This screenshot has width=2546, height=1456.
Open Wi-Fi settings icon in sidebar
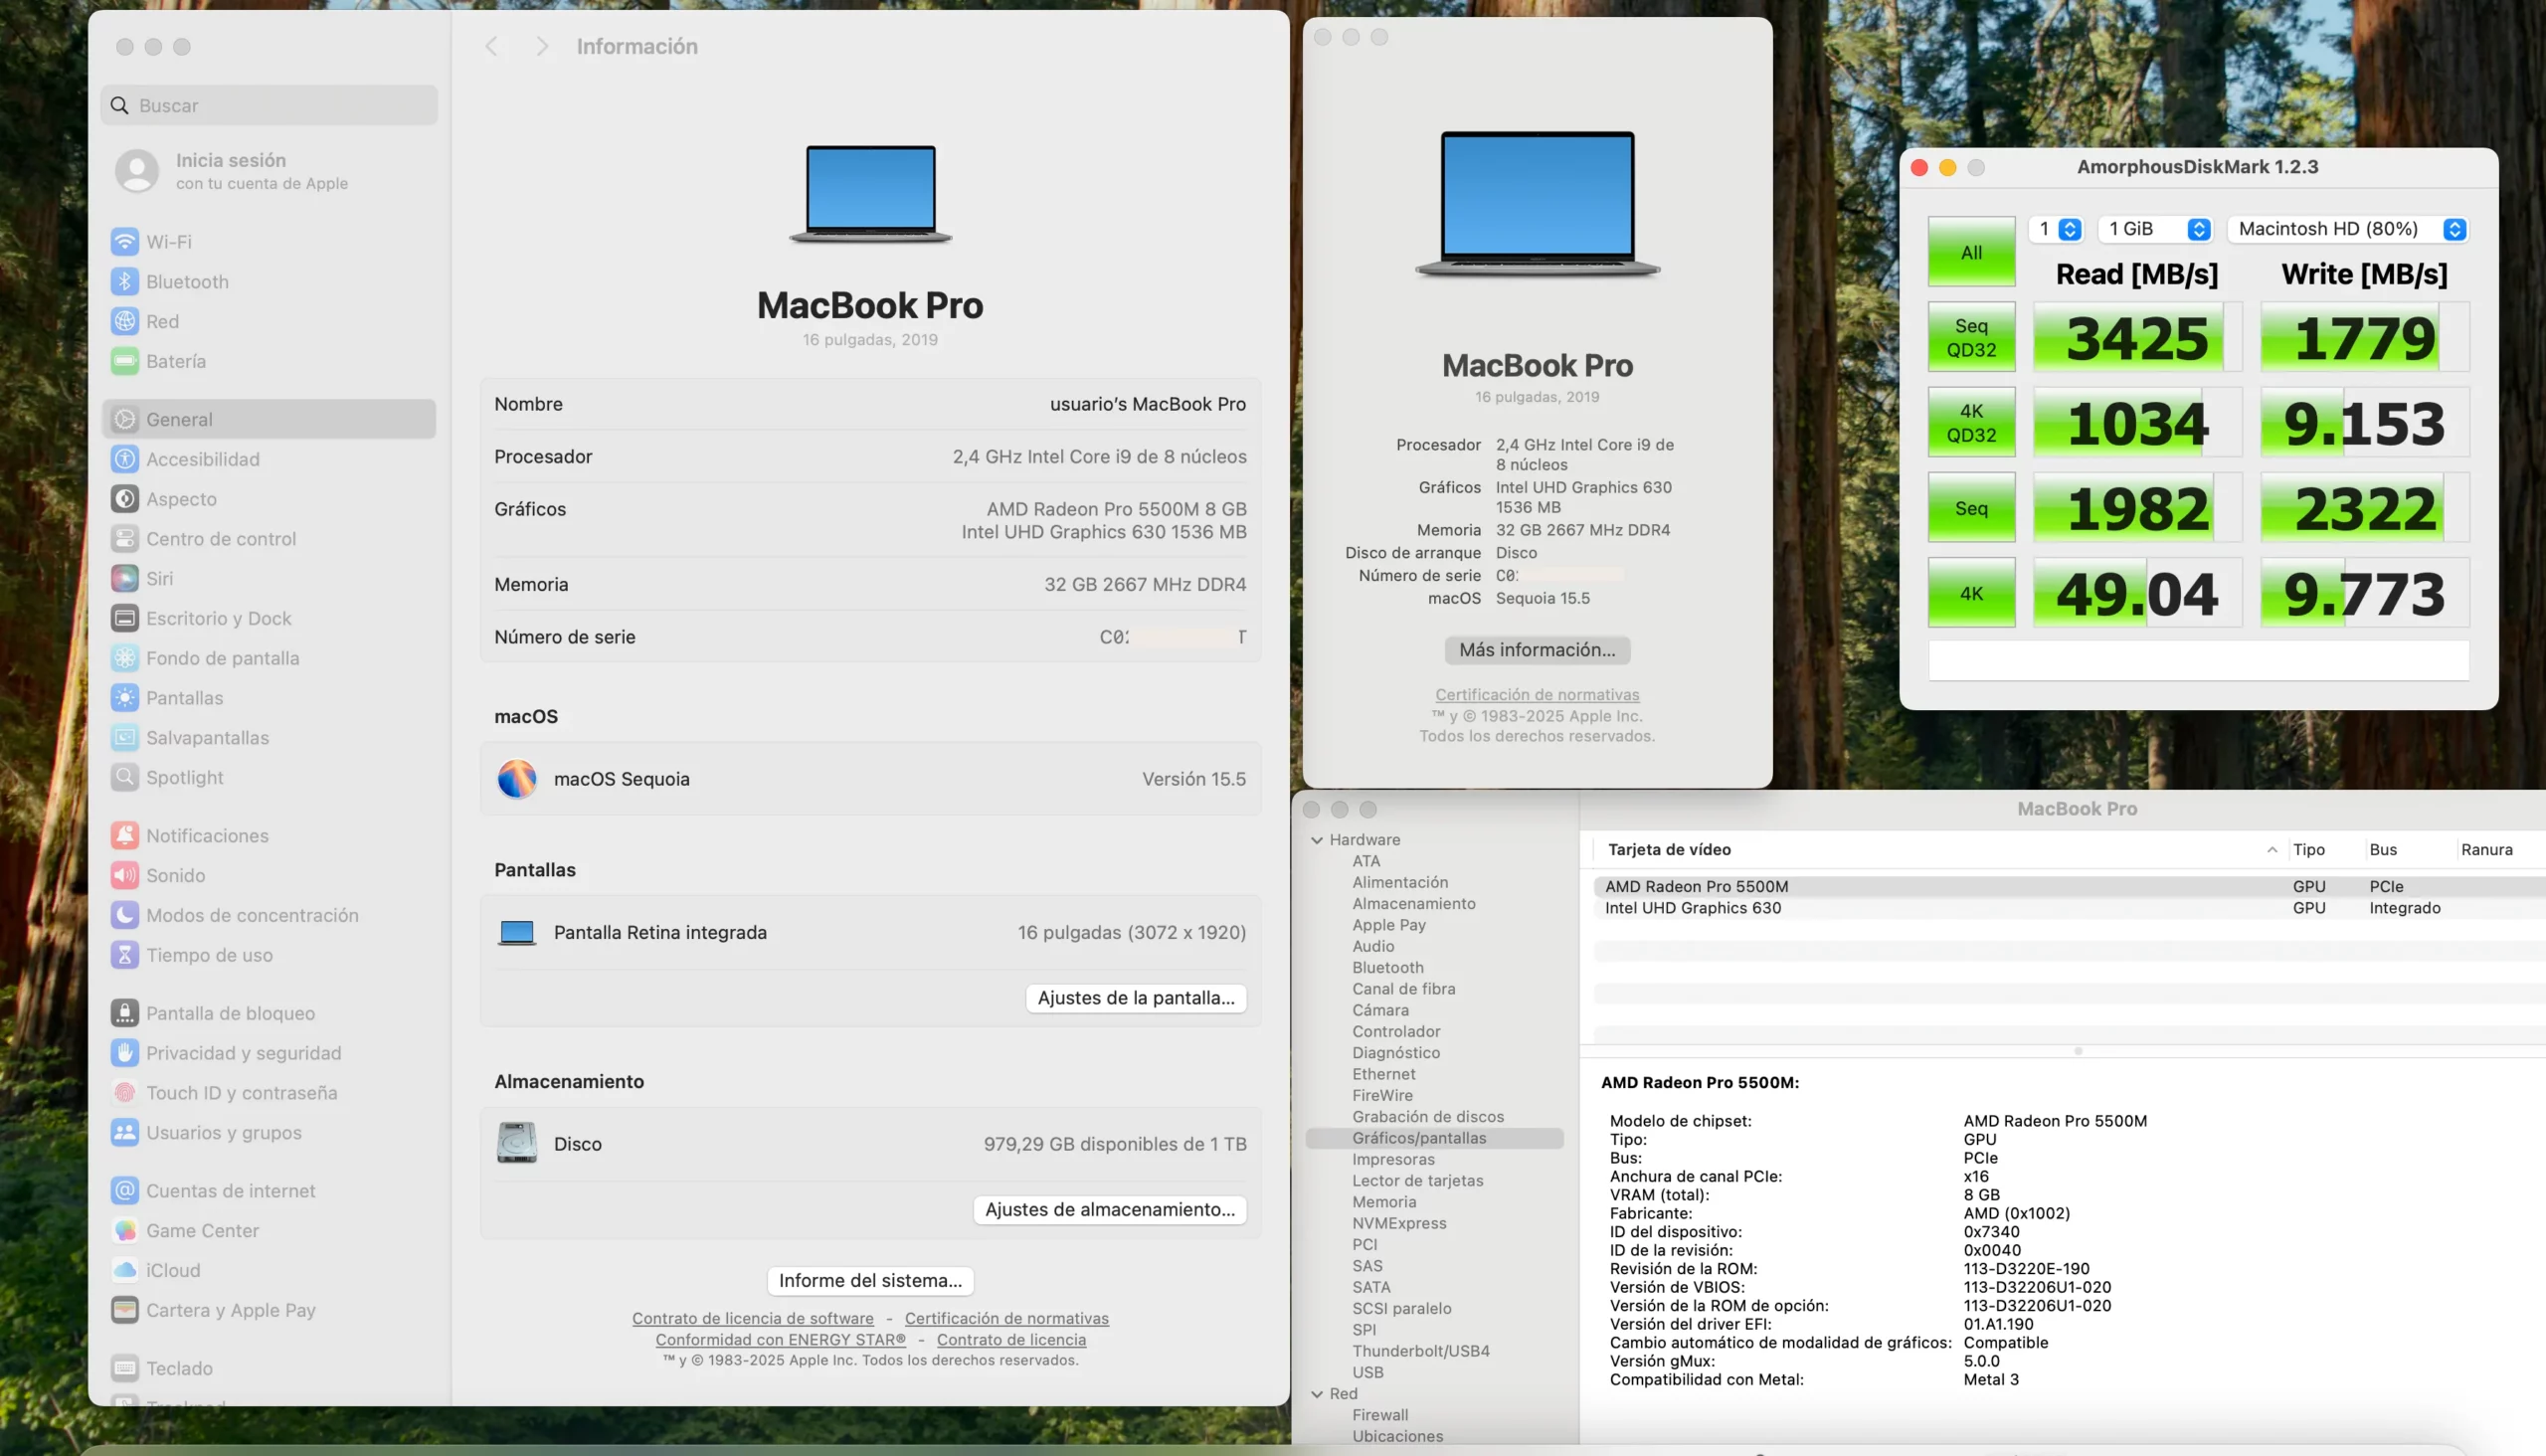pos(124,242)
